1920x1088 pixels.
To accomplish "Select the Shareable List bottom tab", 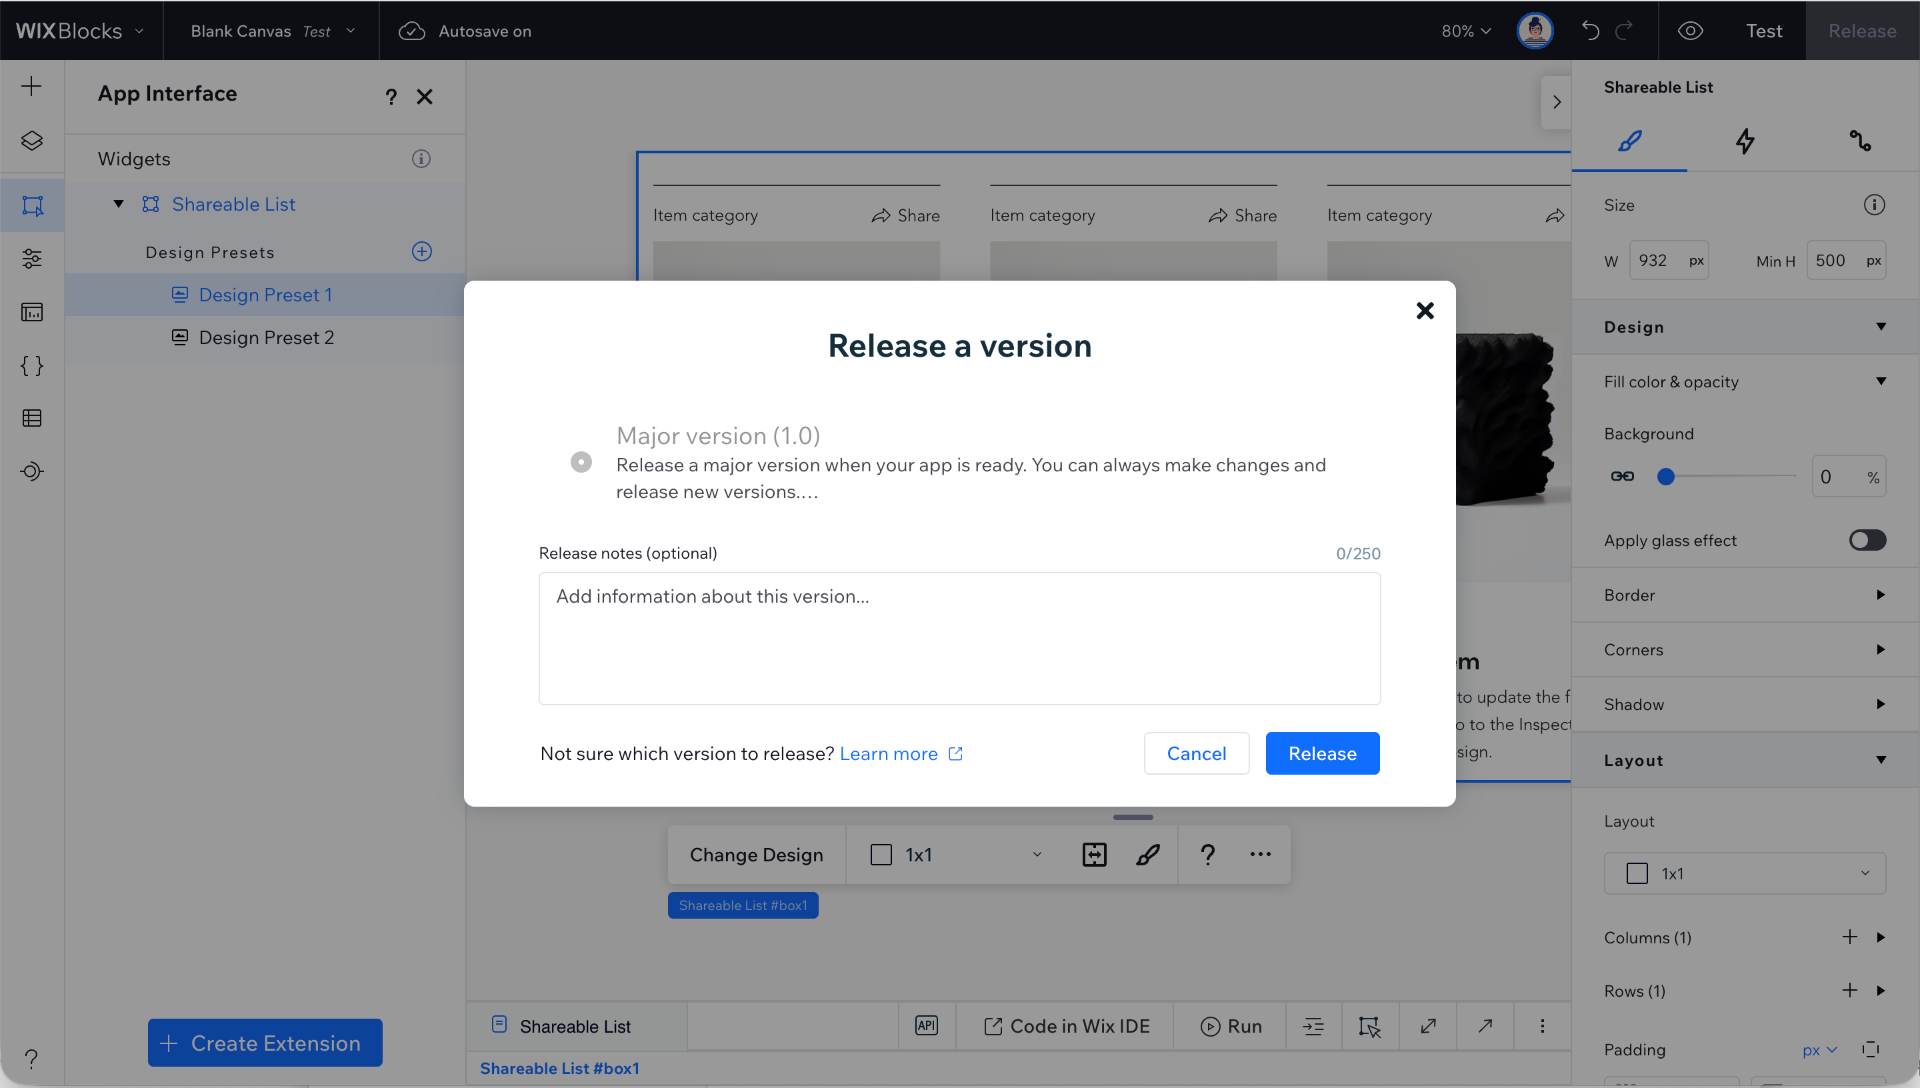I will point(576,1026).
